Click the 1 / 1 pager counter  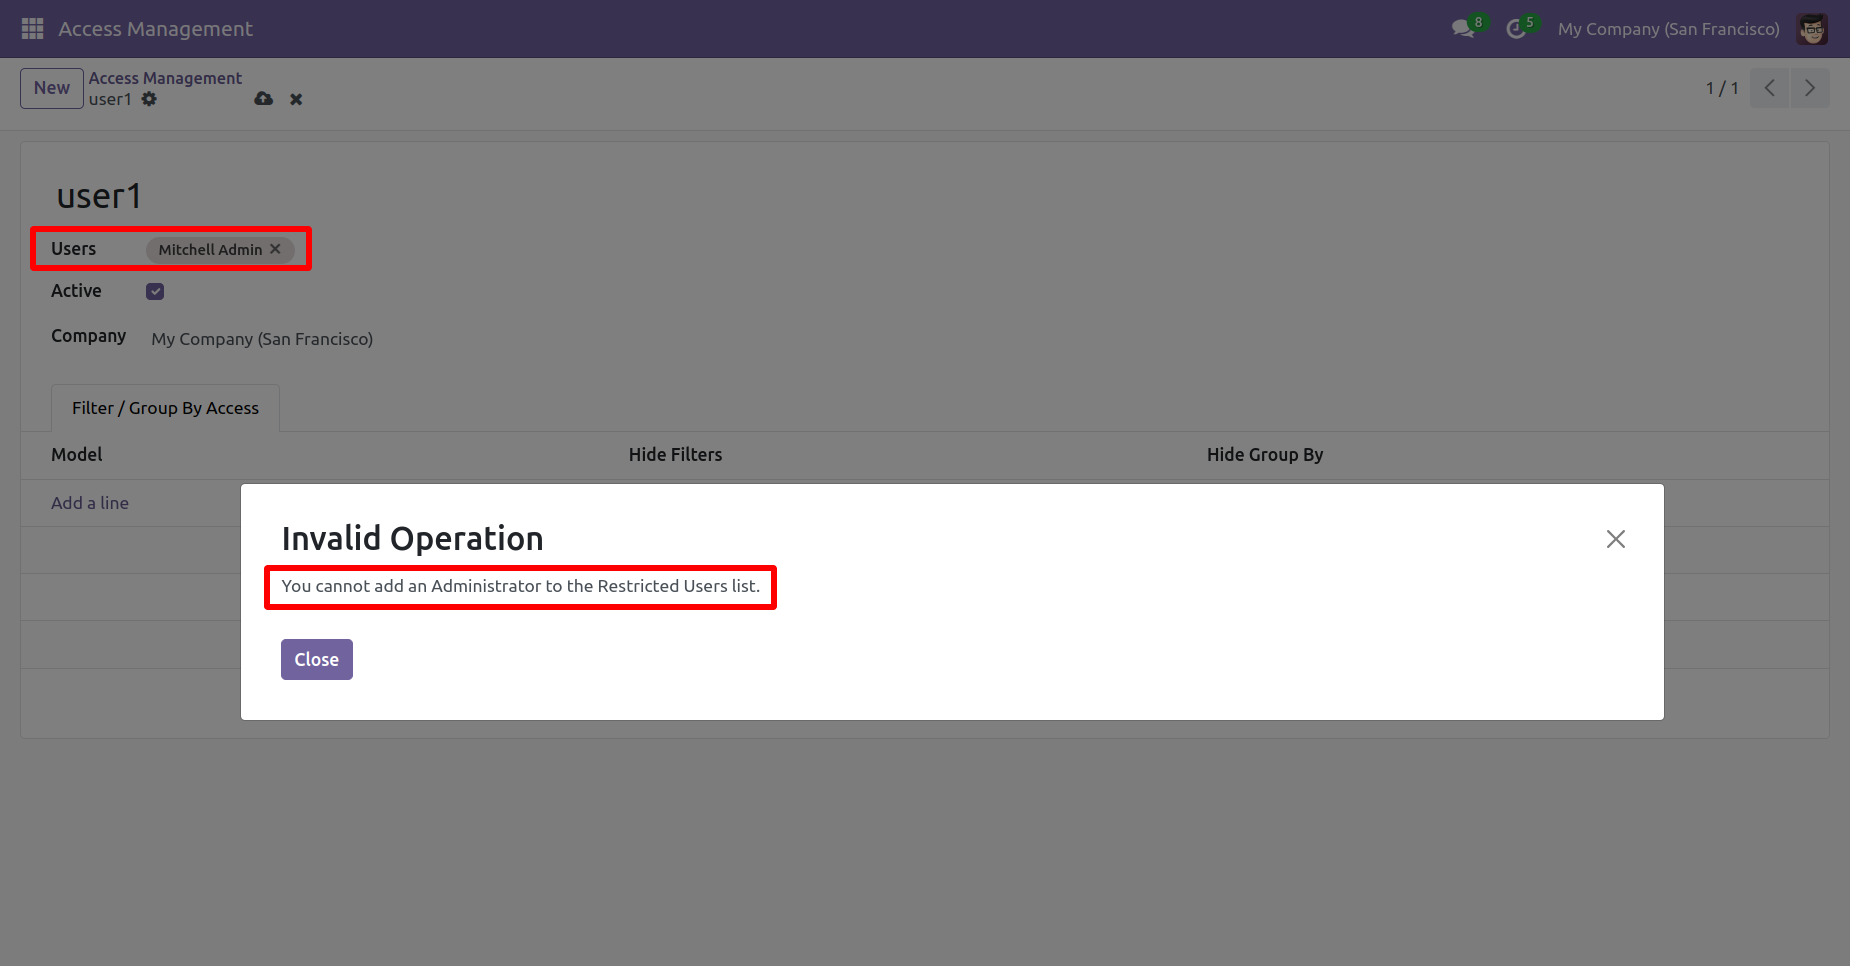1722,88
